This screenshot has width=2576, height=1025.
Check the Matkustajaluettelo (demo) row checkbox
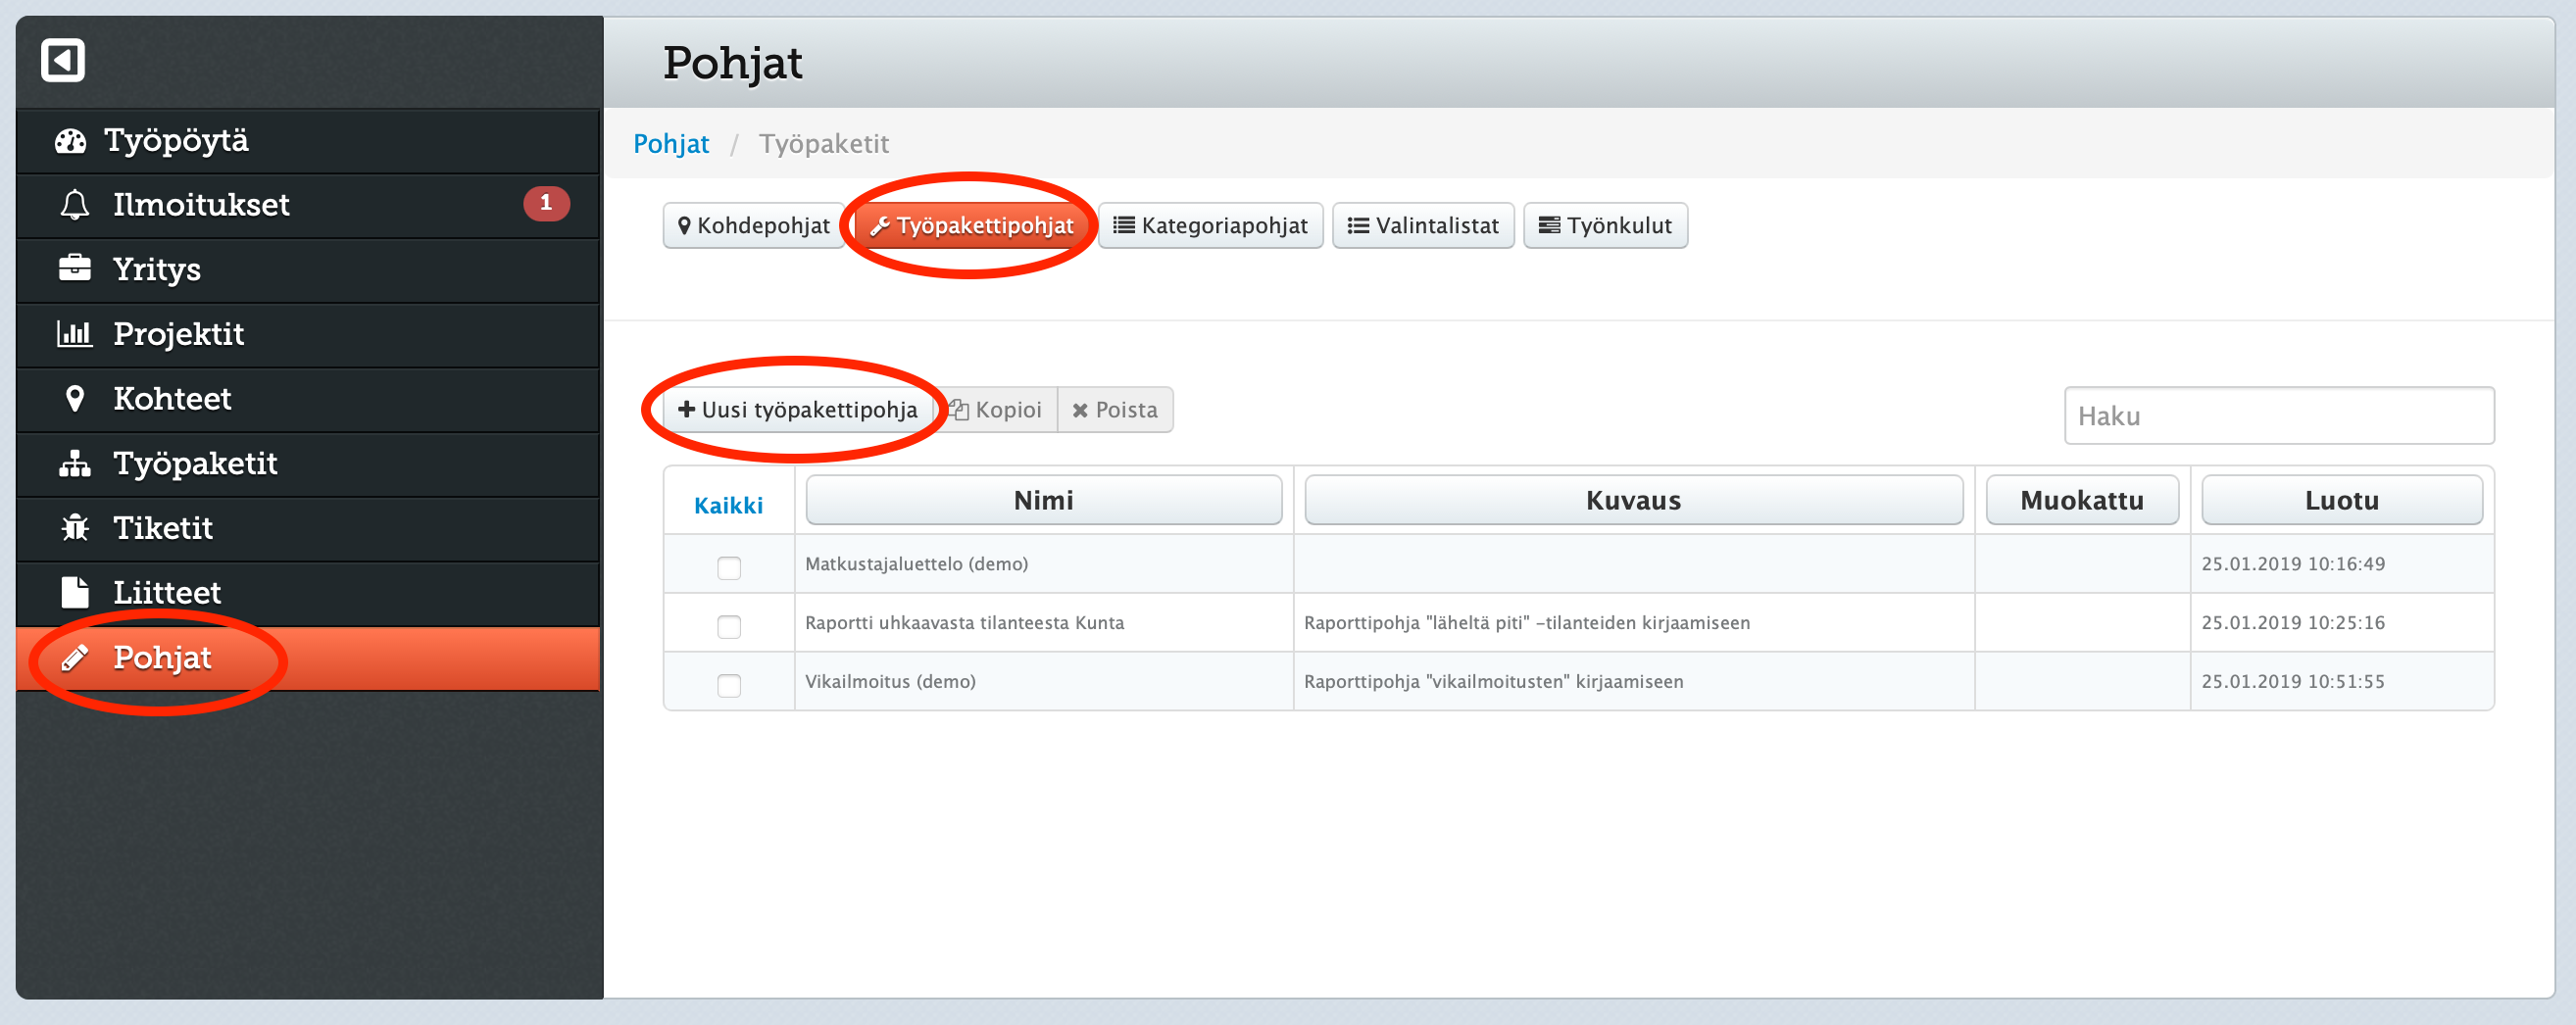729,568
